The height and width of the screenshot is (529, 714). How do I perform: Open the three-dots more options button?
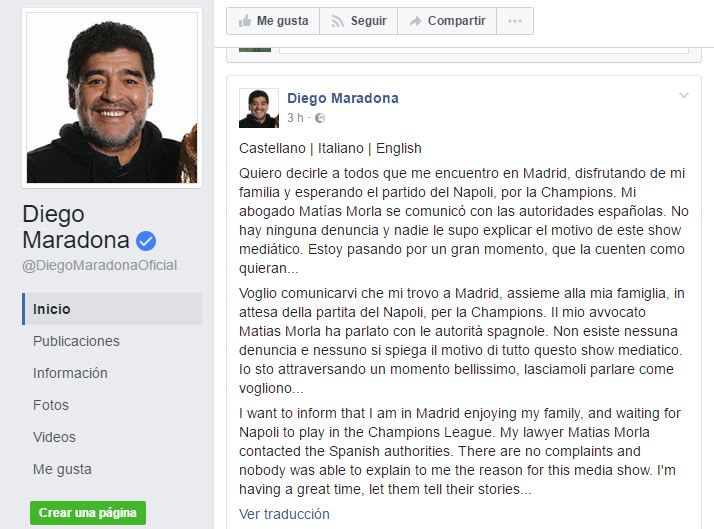(x=515, y=21)
